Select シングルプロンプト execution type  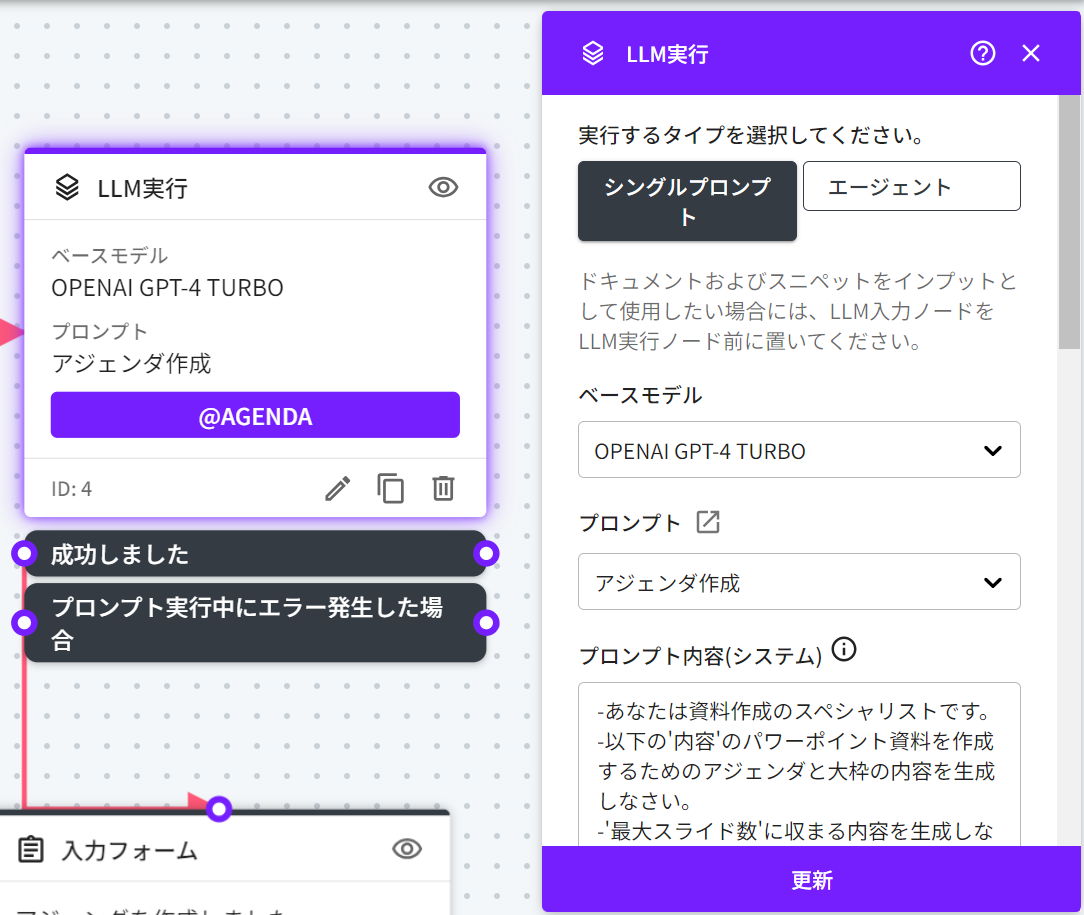coord(687,201)
